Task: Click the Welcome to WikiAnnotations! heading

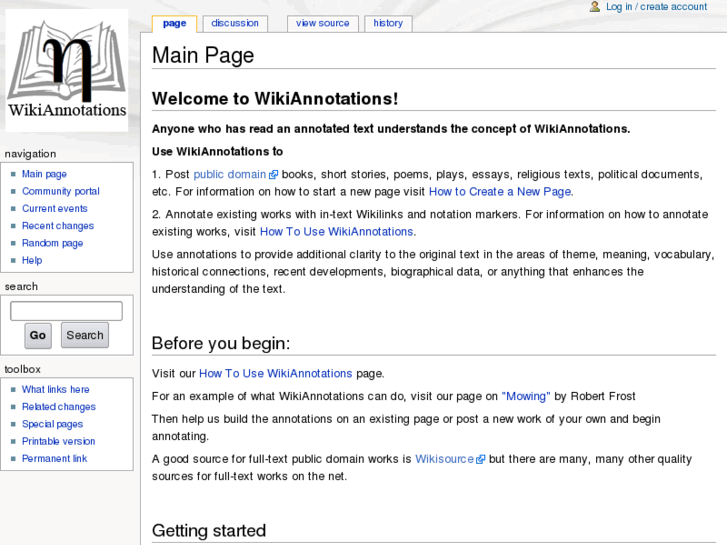Action: [275, 99]
